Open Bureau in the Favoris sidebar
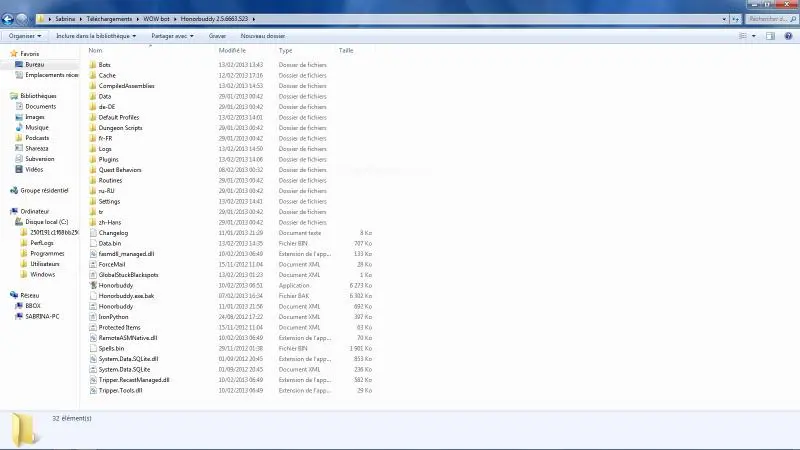This screenshot has width=800, height=450. click(x=34, y=64)
